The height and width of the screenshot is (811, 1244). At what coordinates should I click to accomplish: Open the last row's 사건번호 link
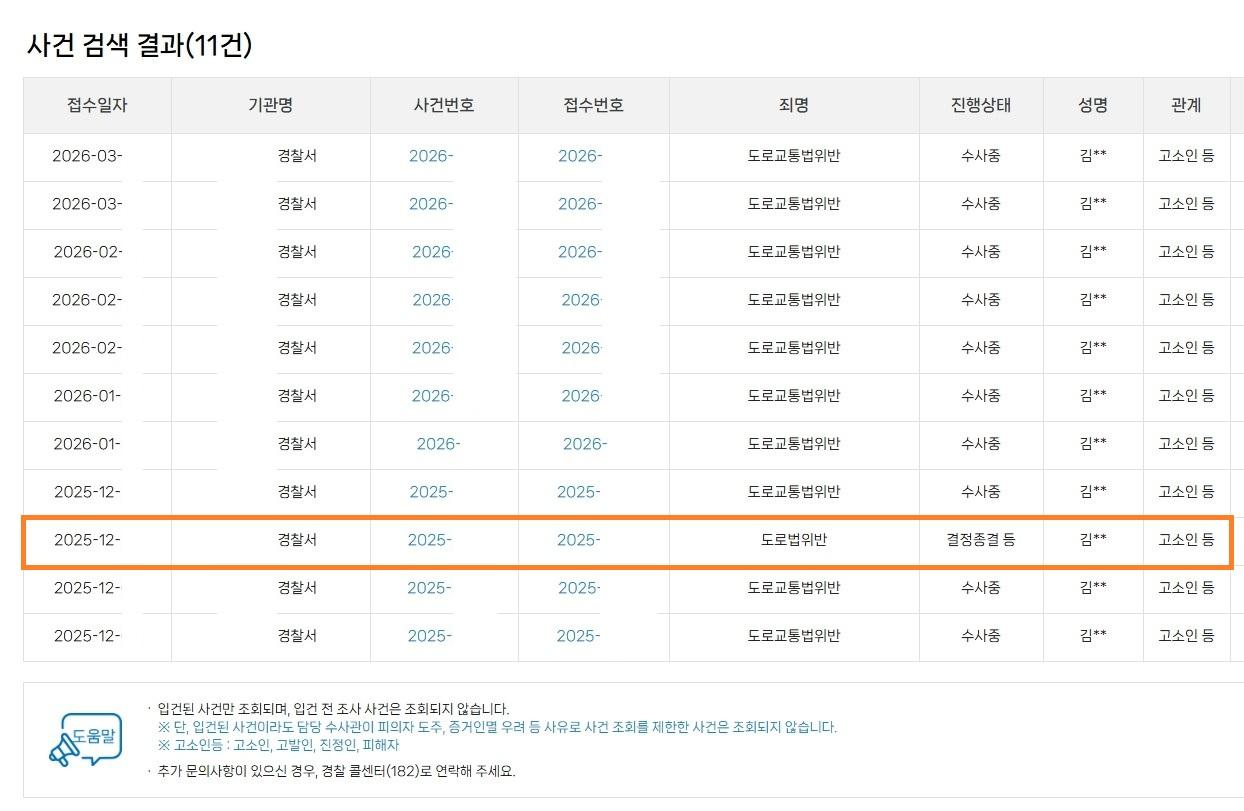point(429,636)
